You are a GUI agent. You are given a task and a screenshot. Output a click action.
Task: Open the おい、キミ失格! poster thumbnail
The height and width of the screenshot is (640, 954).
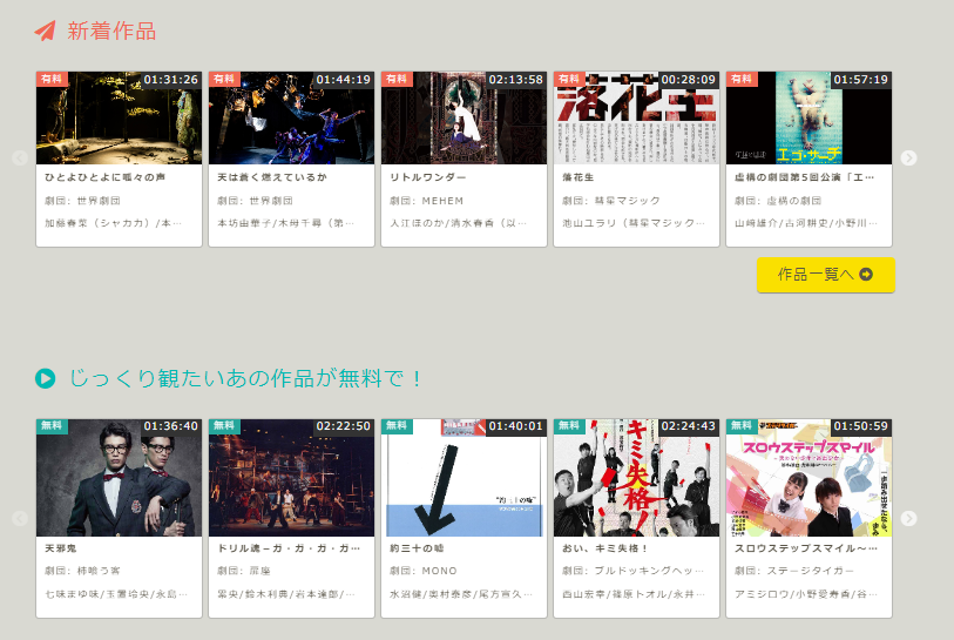click(x=636, y=478)
